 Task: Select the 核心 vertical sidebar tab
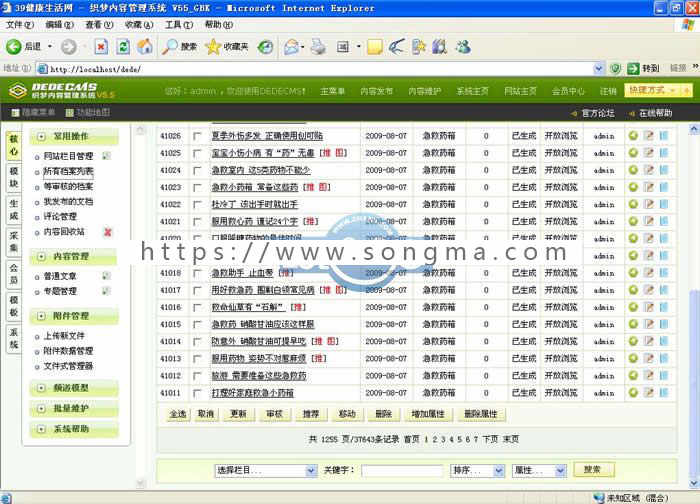(x=14, y=145)
